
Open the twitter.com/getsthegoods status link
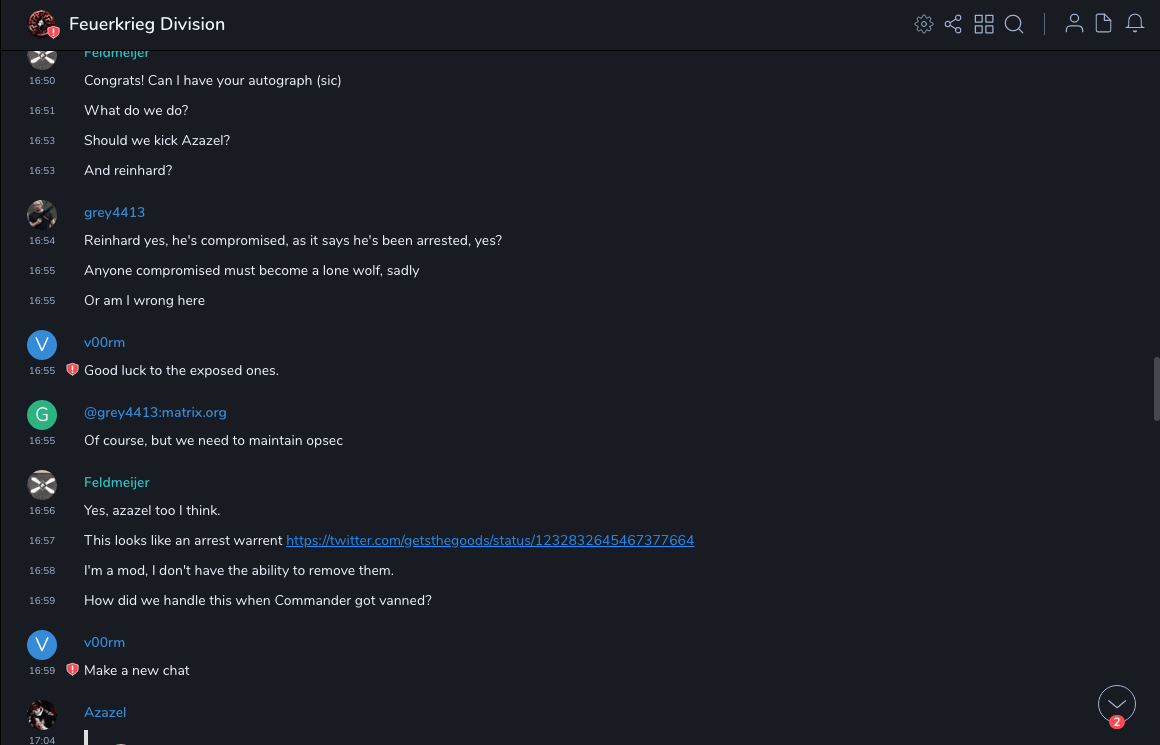[490, 540]
